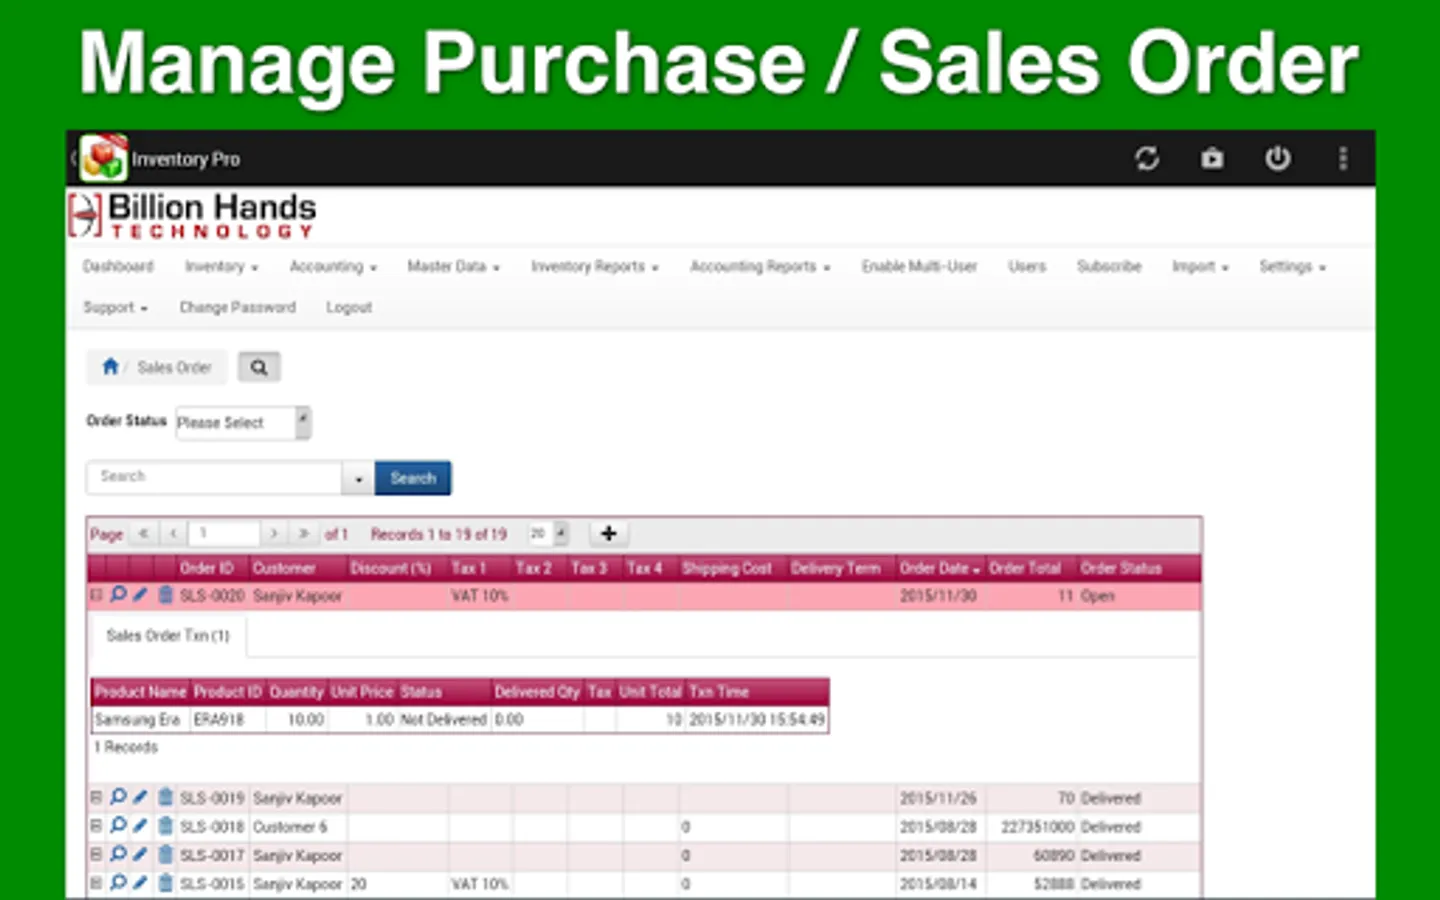1440x900 pixels.
Task: Collapse the SLS-0020 row expander
Action: point(96,595)
